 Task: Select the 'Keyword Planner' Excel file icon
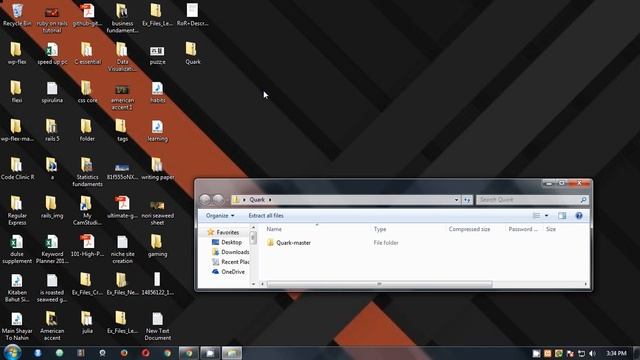coord(52,249)
